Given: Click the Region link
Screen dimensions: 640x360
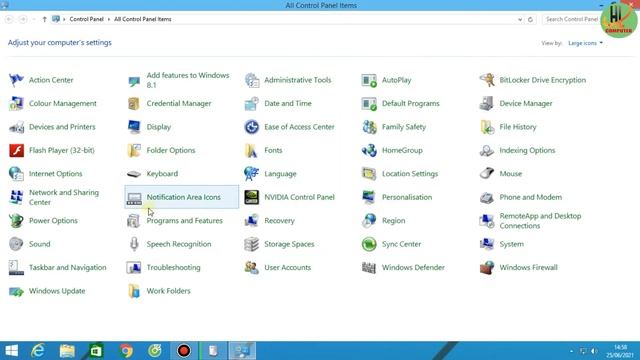Looking at the screenshot, I should click(393, 221).
